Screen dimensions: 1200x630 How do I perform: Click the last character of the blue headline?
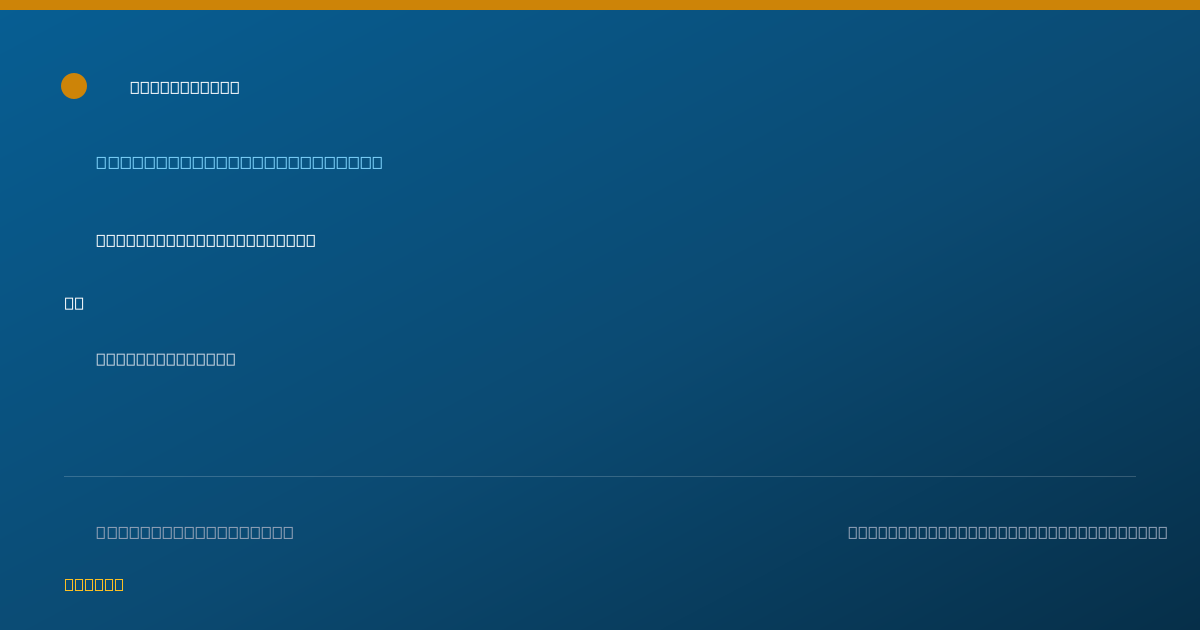tap(377, 162)
